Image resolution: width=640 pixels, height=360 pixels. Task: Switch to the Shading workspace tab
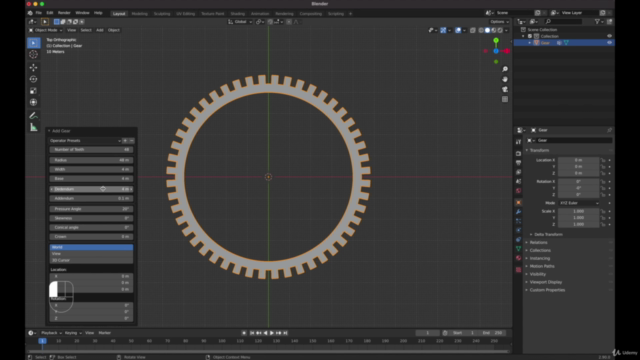pos(238,13)
